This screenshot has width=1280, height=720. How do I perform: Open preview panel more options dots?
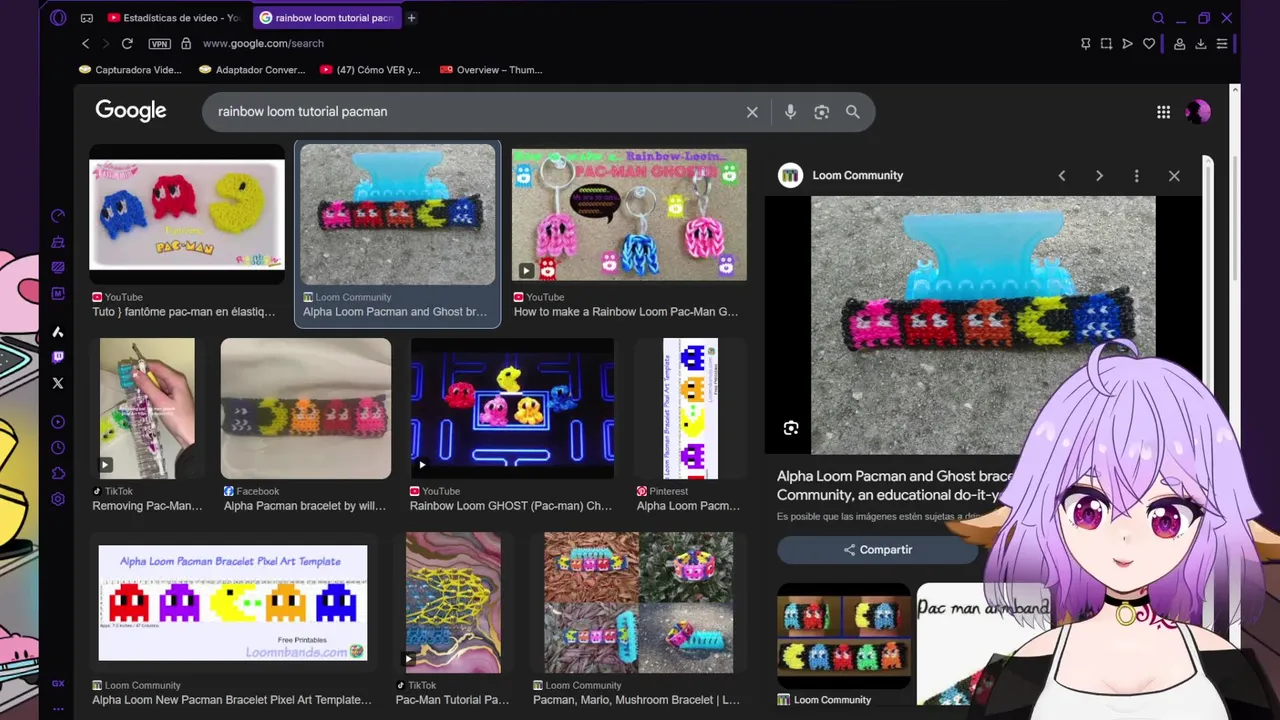[1136, 176]
